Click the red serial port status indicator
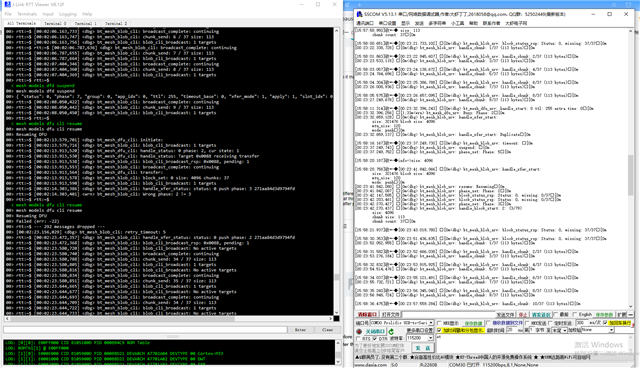Screen dimensions: 640x368 359,331
